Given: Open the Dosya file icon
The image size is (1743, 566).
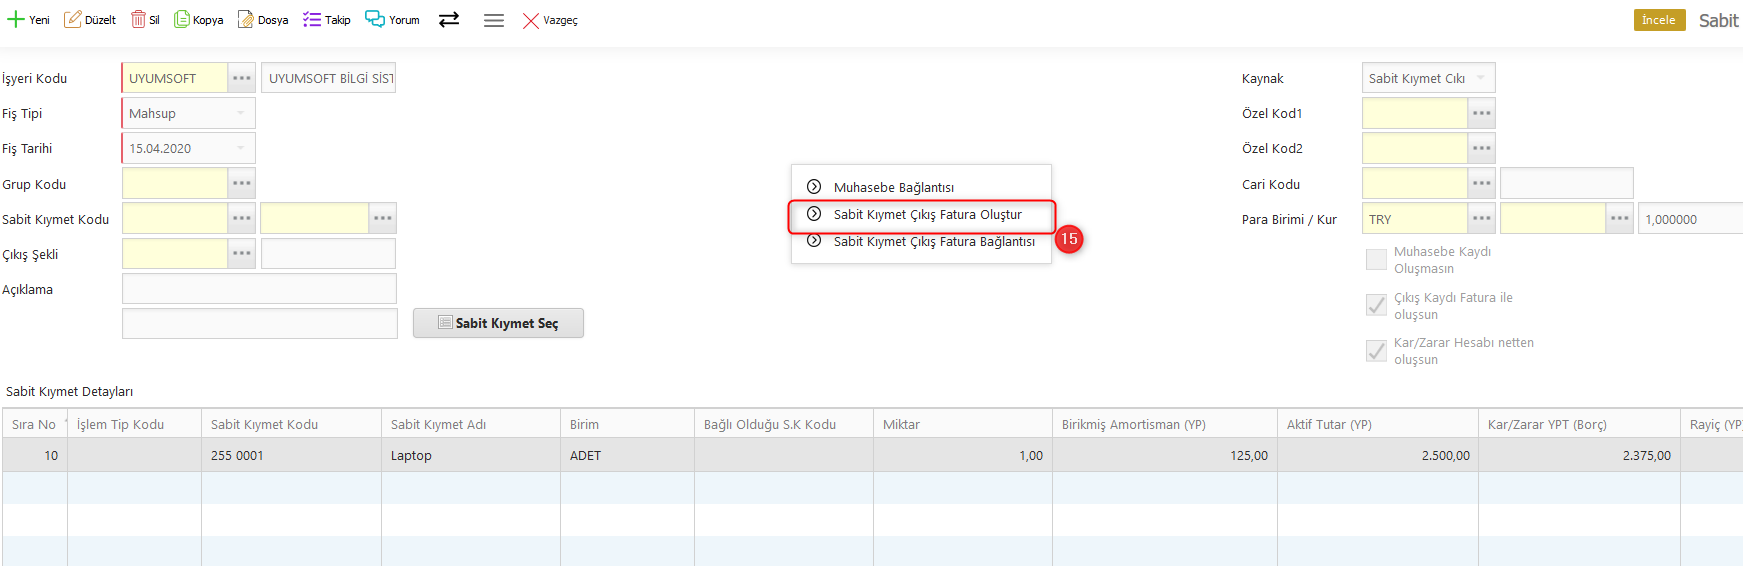Looking at the screenshot, I should click(x=245, y=20).
